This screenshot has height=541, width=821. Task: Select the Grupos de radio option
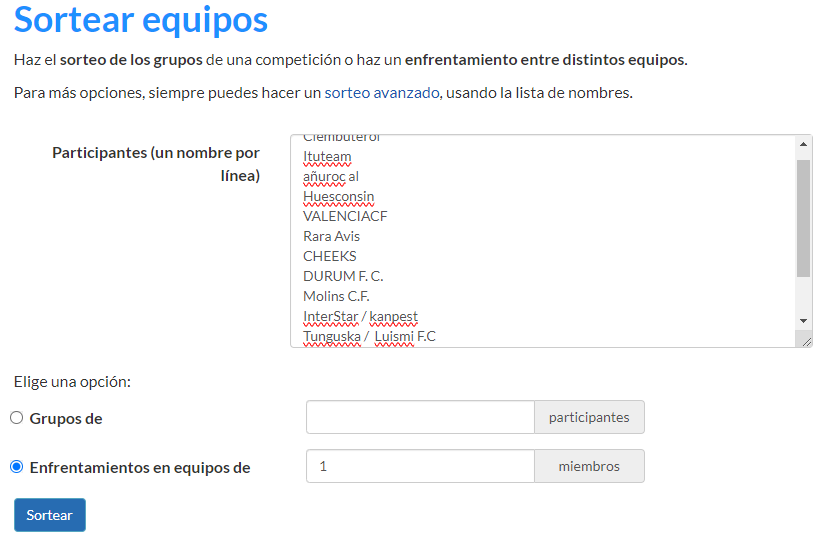click(17, 418)
